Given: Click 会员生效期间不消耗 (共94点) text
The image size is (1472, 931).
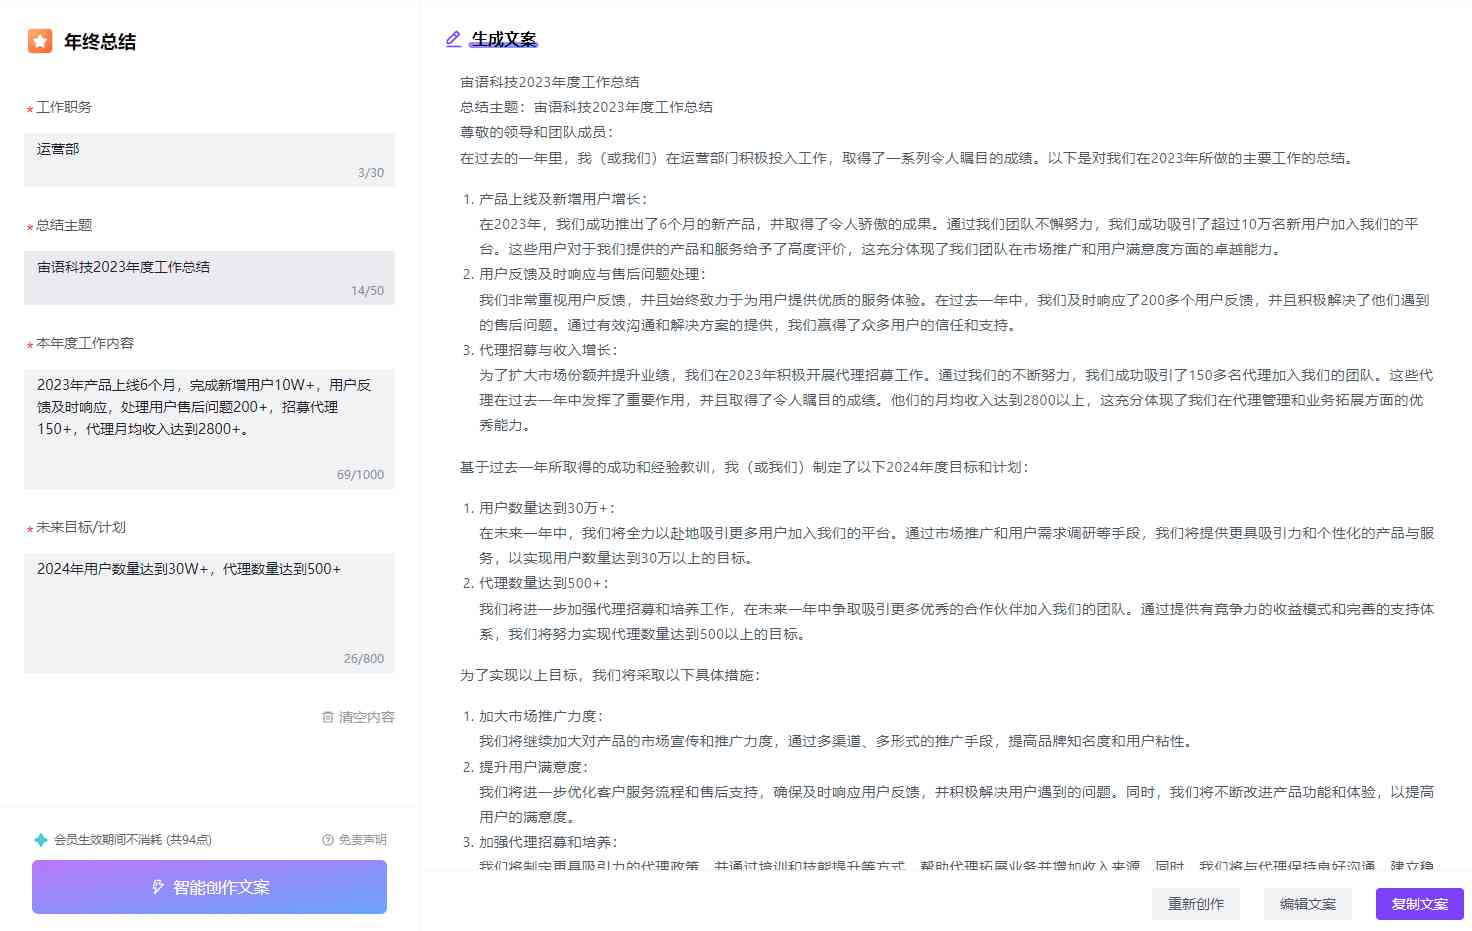Looking at the screenshot, I should (x=133, y=840).
